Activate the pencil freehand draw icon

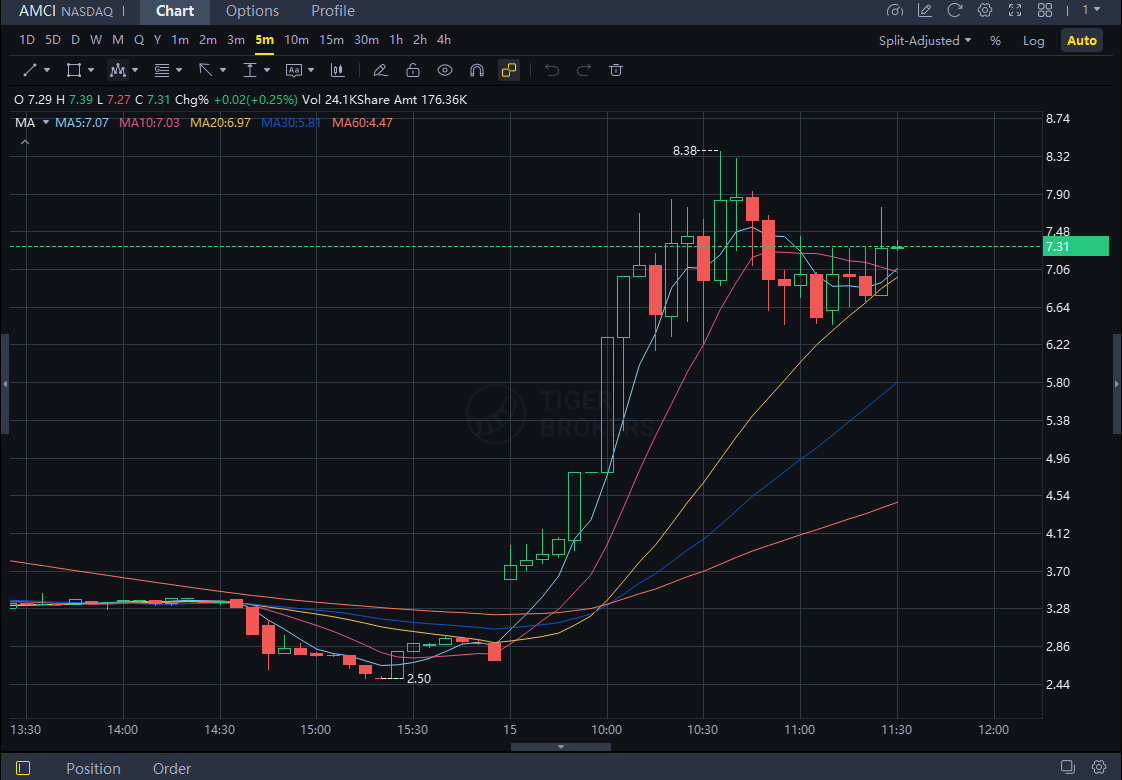[x=380, y=70]
